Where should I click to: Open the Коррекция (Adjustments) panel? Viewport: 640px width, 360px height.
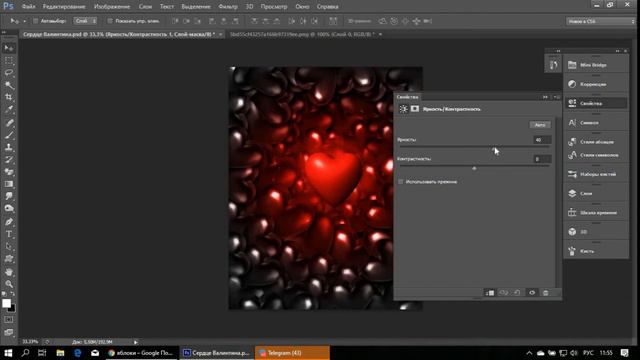tap(596, 84)
